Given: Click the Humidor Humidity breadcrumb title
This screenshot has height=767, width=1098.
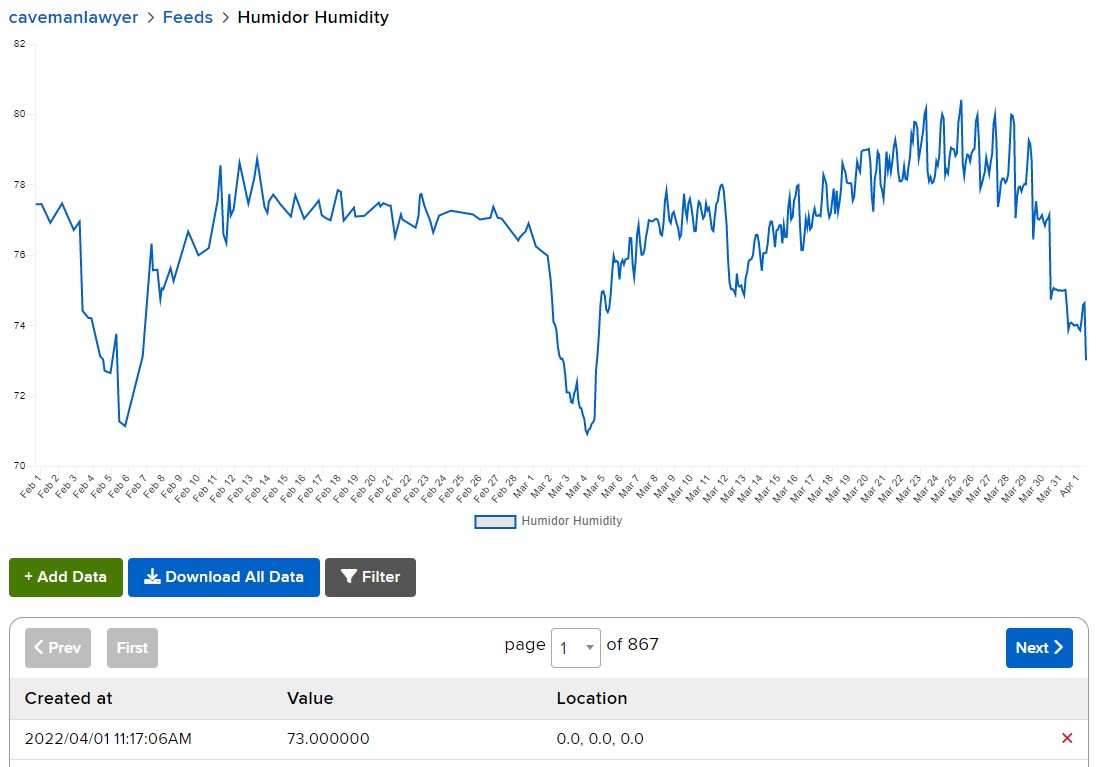Looking at the screenshot, I should (313, 17).
